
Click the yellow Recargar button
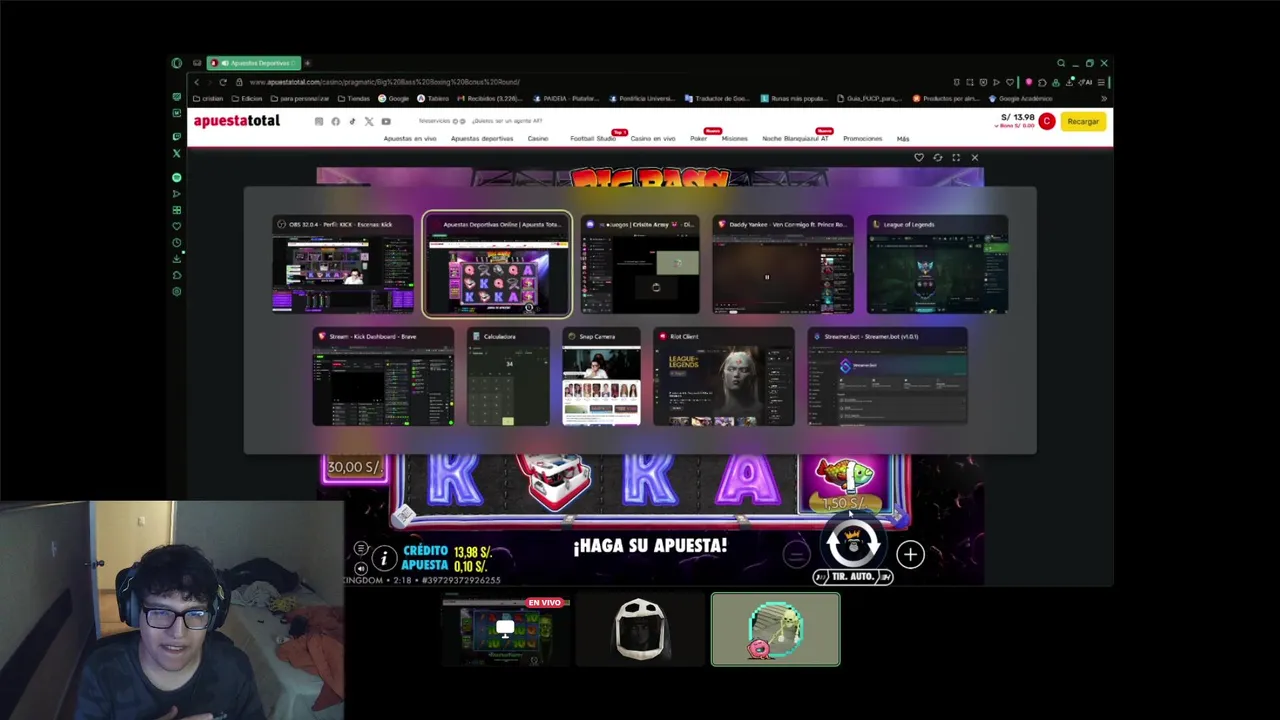(x=1083, y=121)
